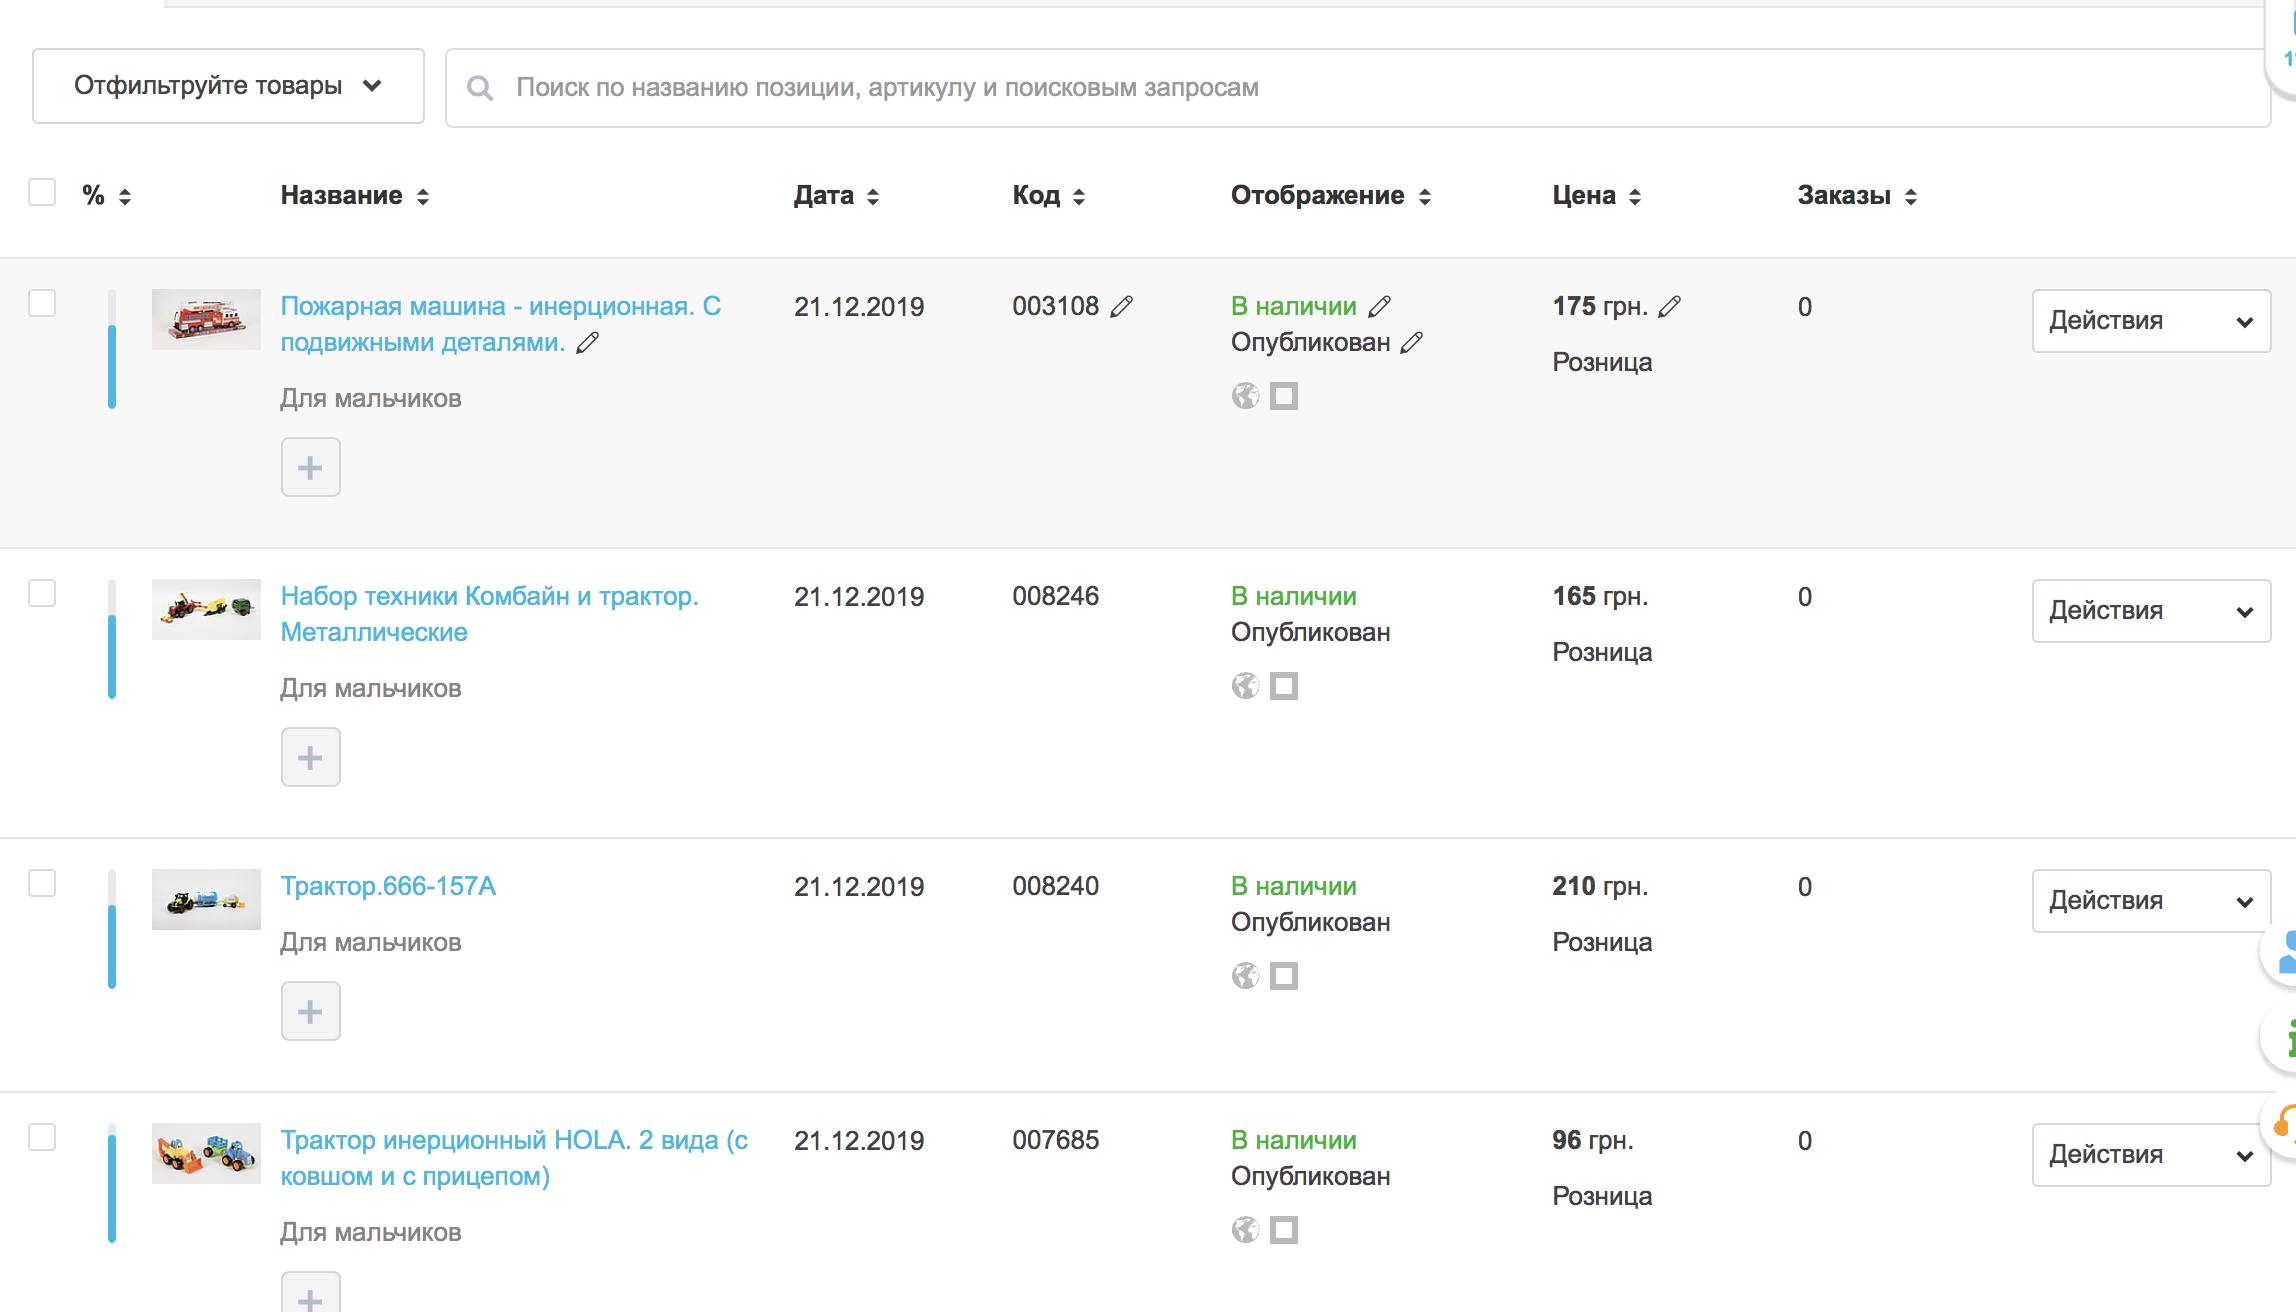2296x1312 pixels.
Task: Open Трактор.666-157А product link
Action: click(388, 886)
